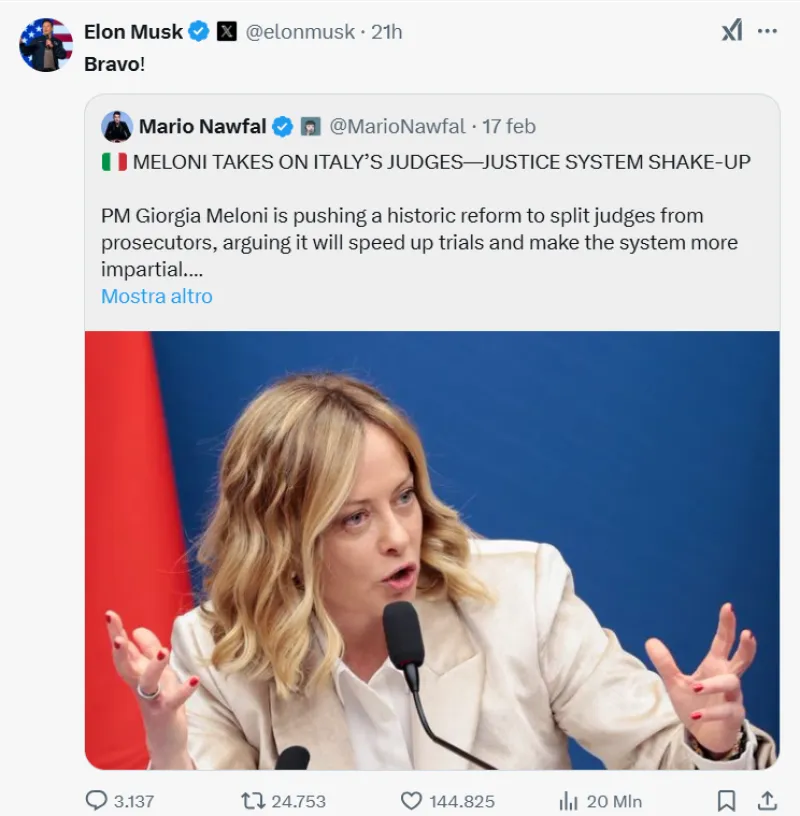Viewport: 800px width, 816px height.
Task: Open Mario Nawfal's small profile picture
Action: click(117, 126)
